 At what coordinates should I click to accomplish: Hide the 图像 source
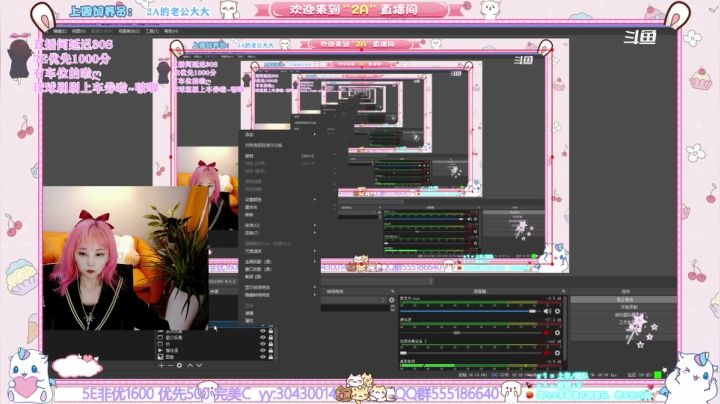(263, 357)
